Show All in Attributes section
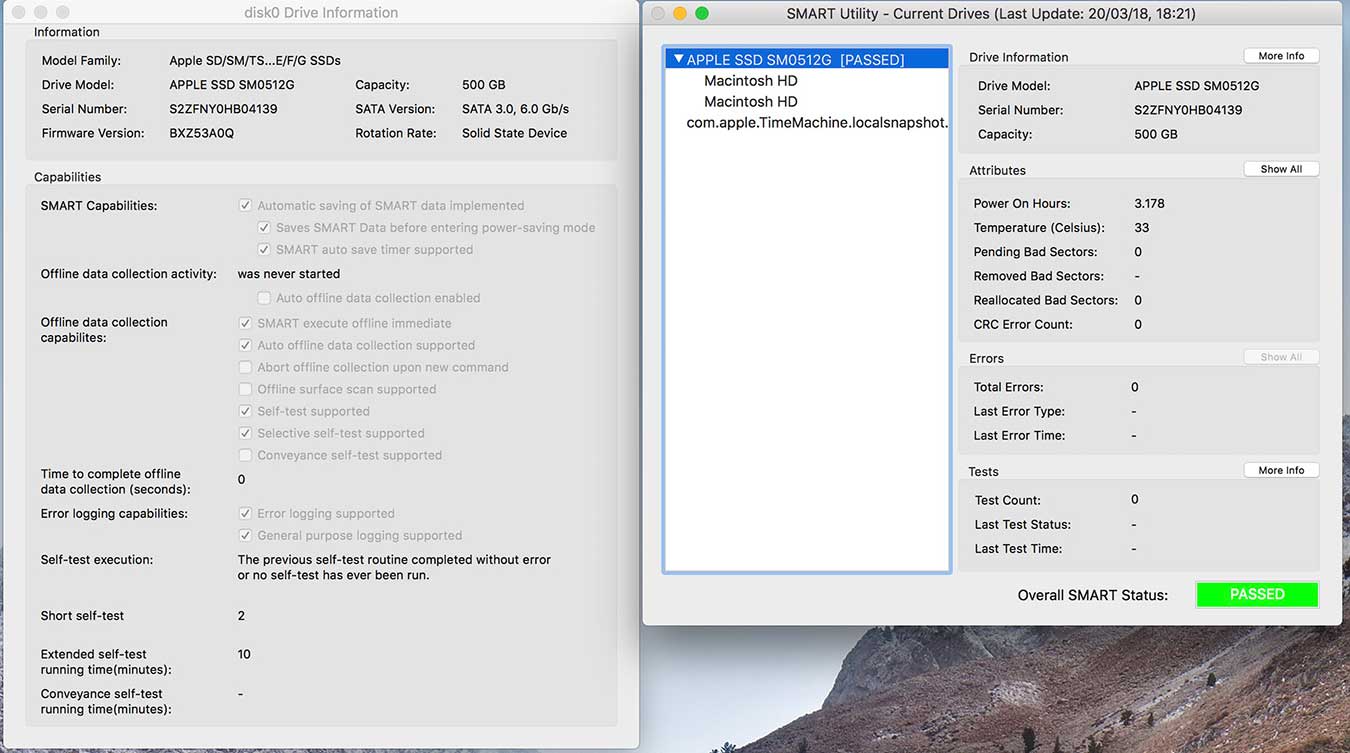Image resolution: width=1350 pixels, height=753 pixels. click(x=1281, y=169)
